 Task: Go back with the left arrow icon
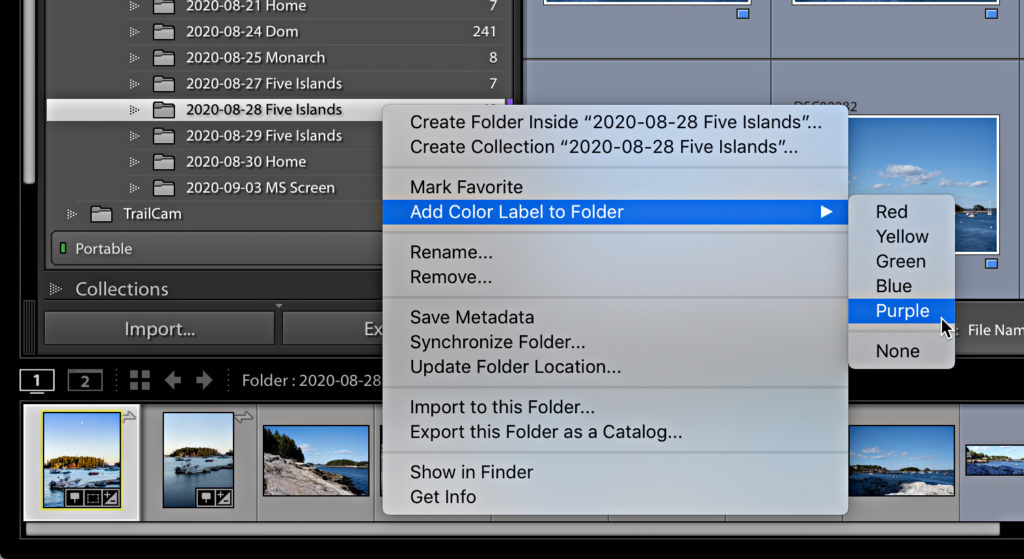[x=173, y=380]
